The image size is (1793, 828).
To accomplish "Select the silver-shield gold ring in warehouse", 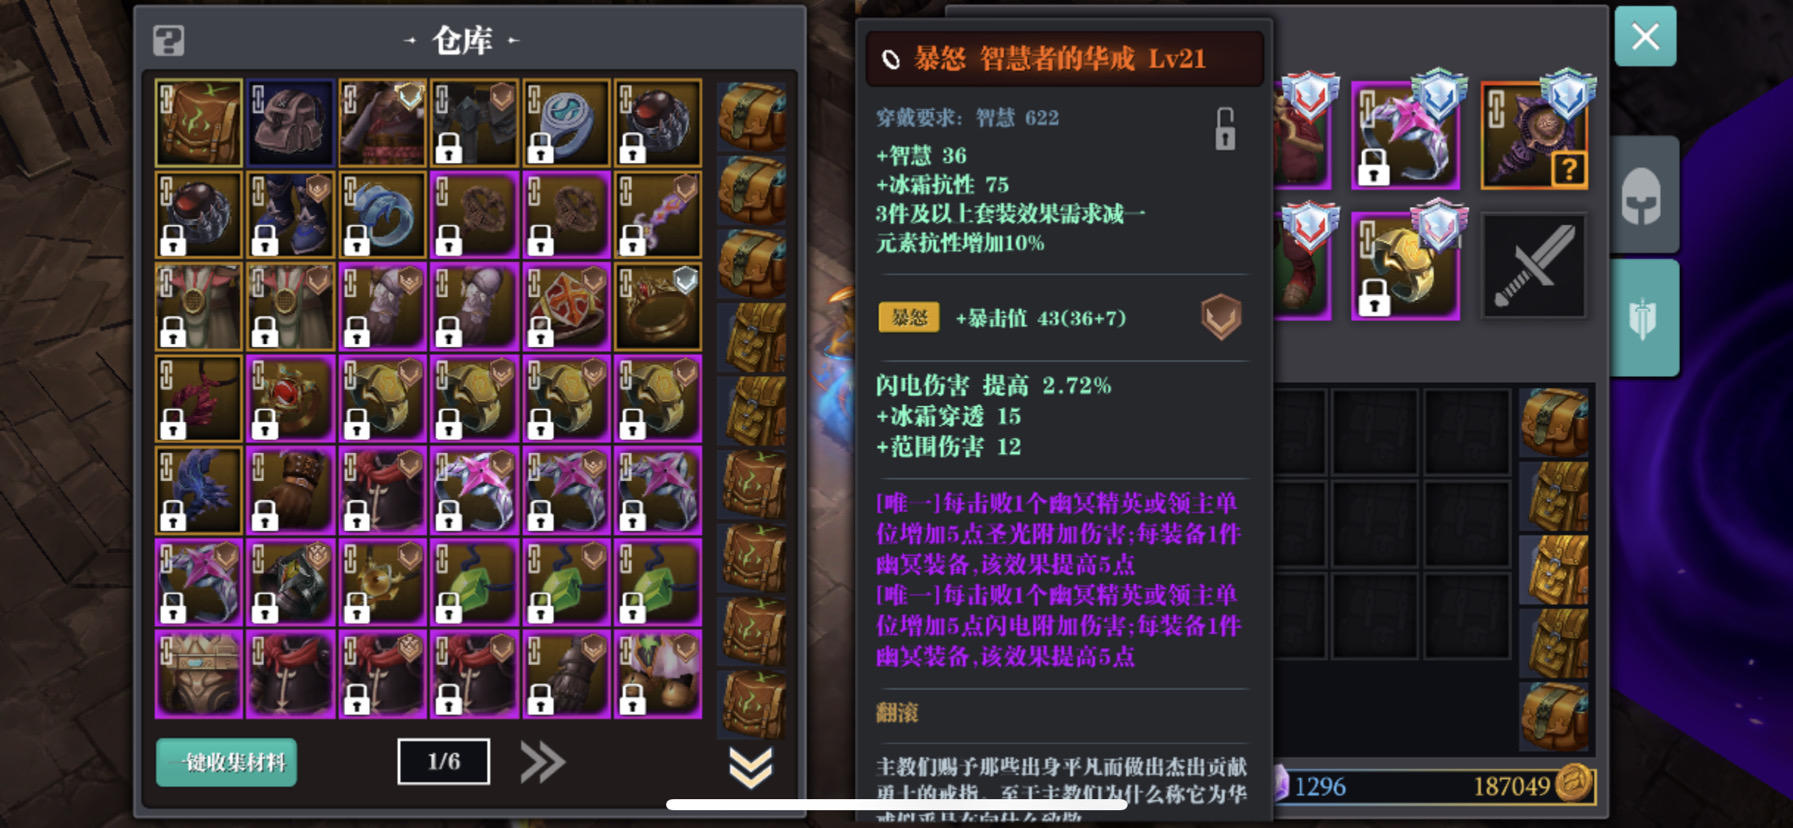I will [658, 307].
